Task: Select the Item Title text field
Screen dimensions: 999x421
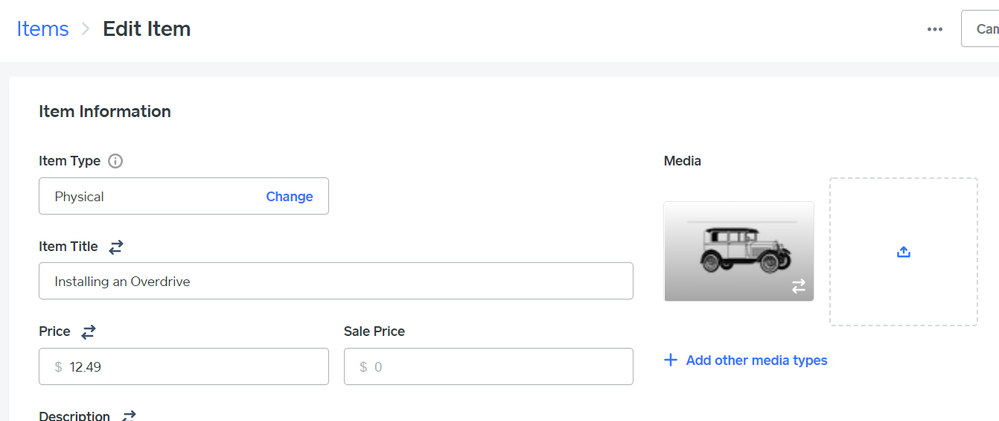Action: 336,282
